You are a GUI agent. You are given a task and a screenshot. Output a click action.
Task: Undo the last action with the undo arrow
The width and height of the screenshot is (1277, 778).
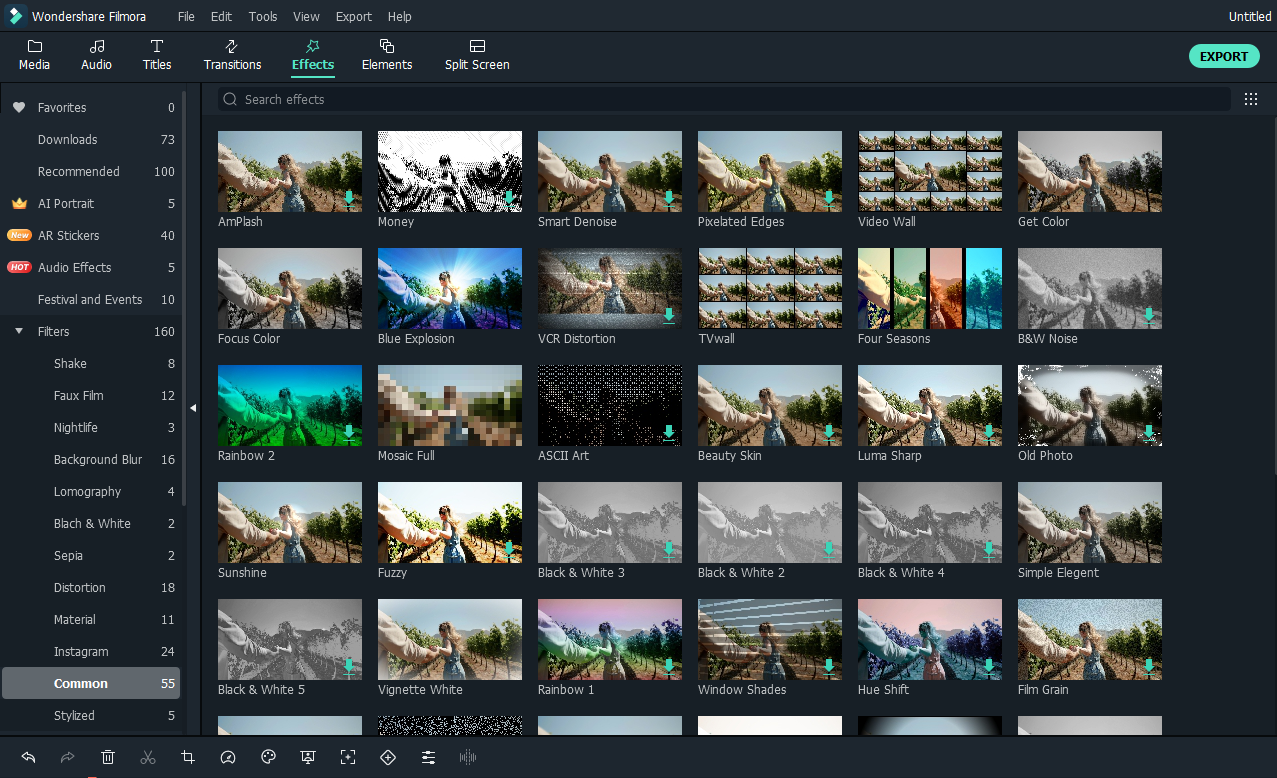click(28, 757)
